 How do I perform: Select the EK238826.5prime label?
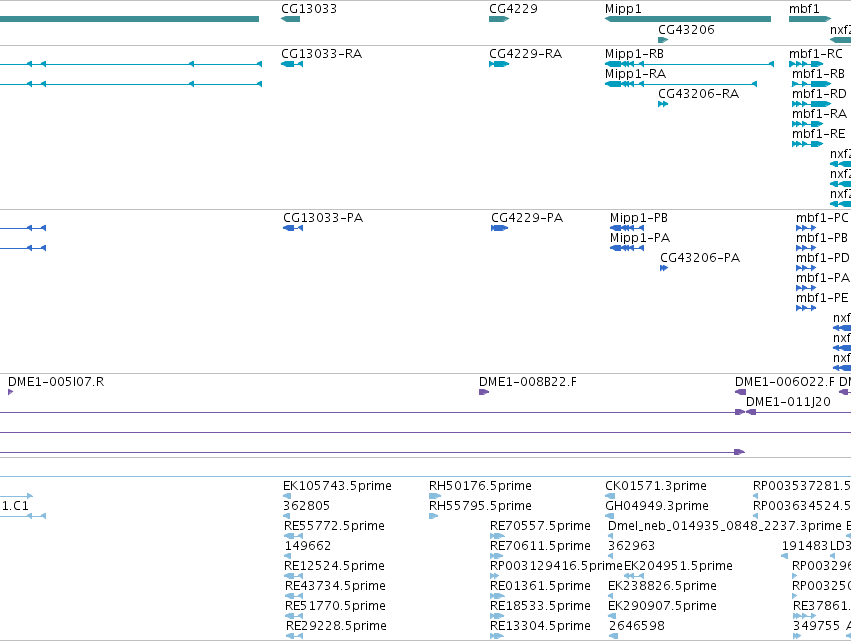point(662,586)
